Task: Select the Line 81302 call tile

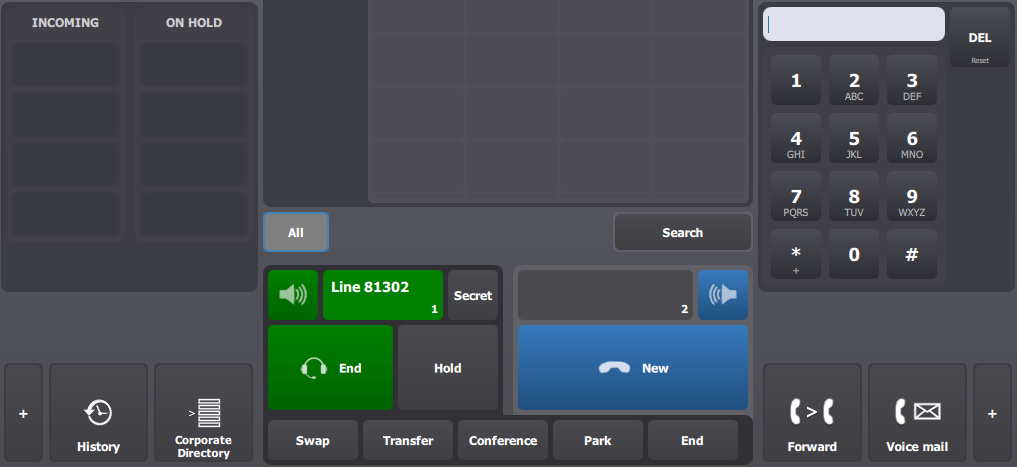Action: click(x=383, y=295)
